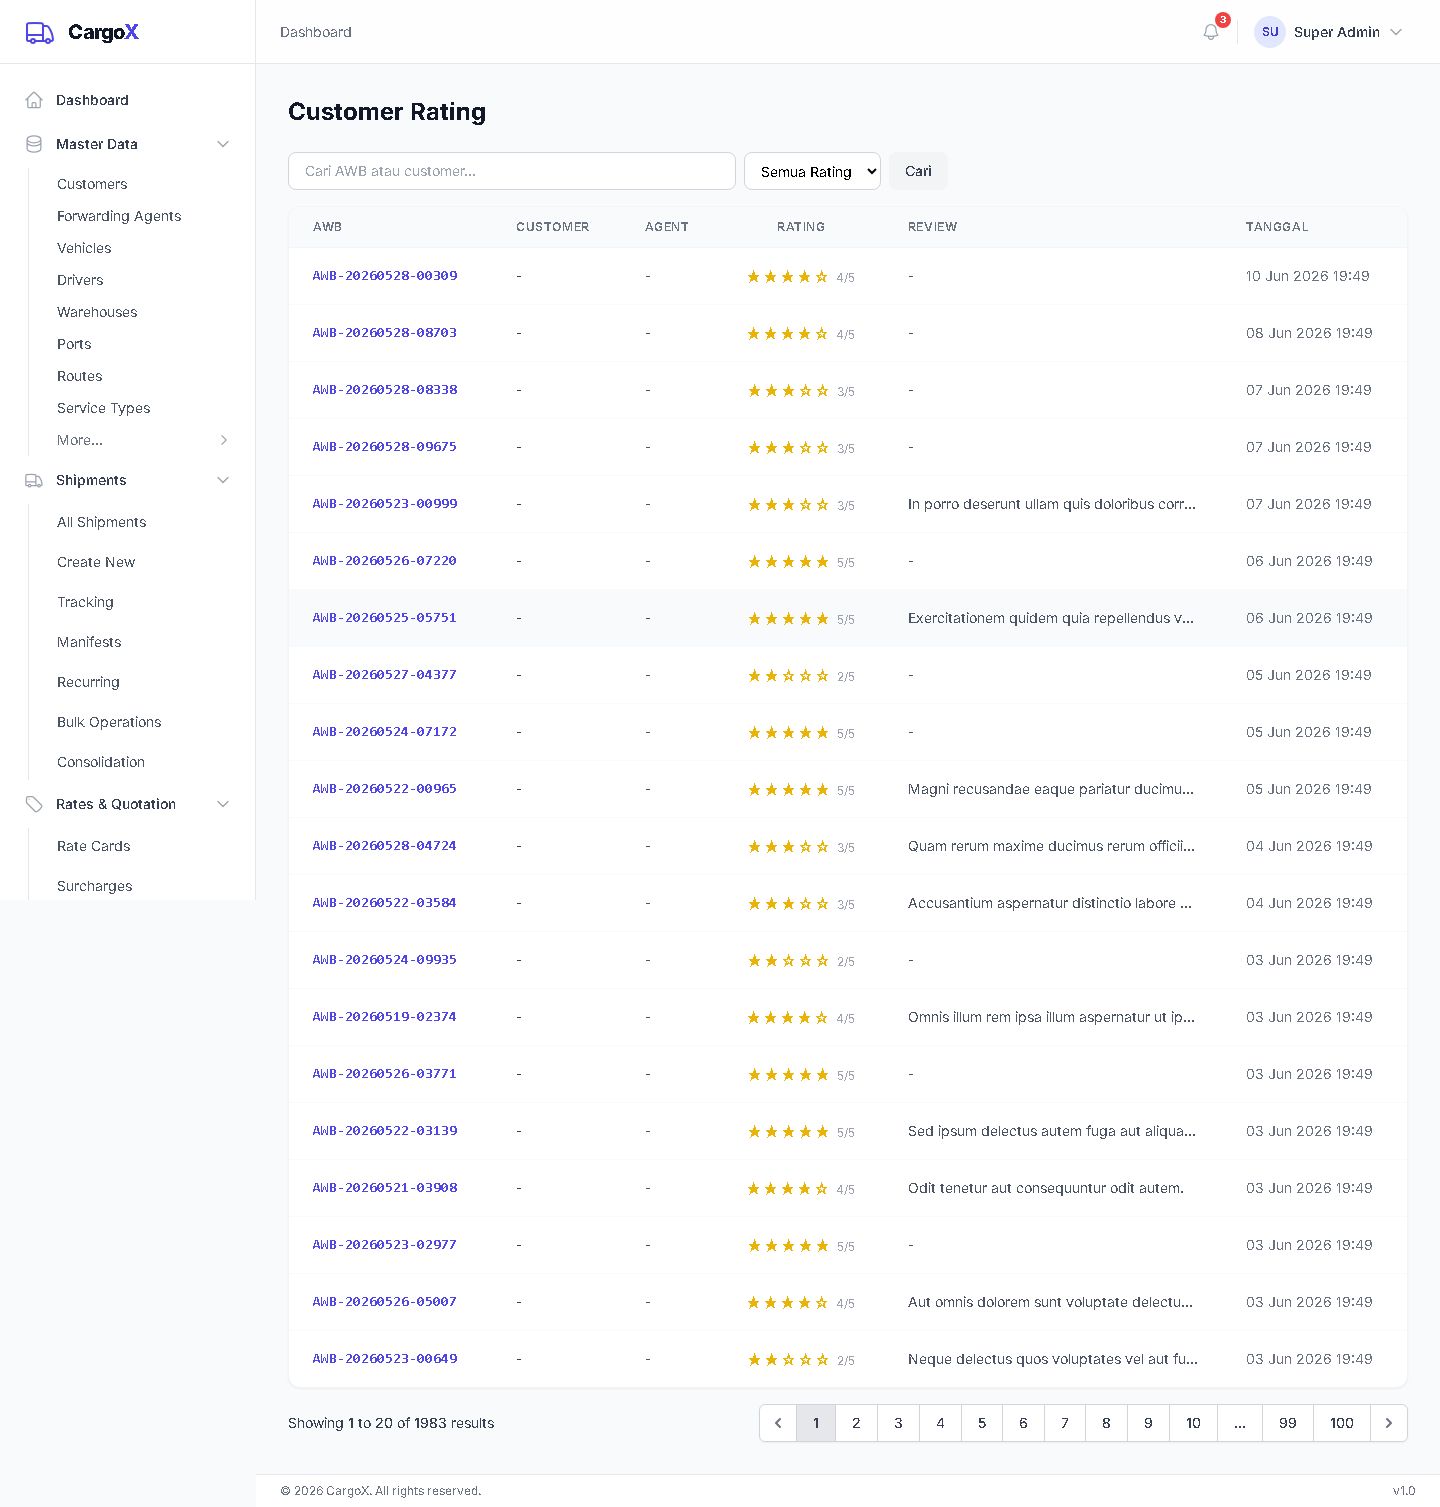
Task: Open AWB-20260528-08703 link
Action: (385, 333)
